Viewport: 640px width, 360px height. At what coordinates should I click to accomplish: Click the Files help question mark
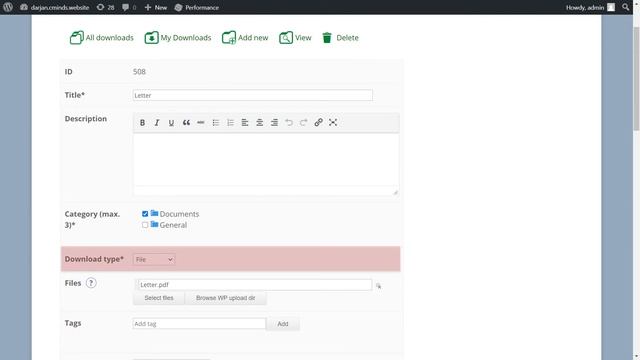pyautogui.click(x=91, y=283)
